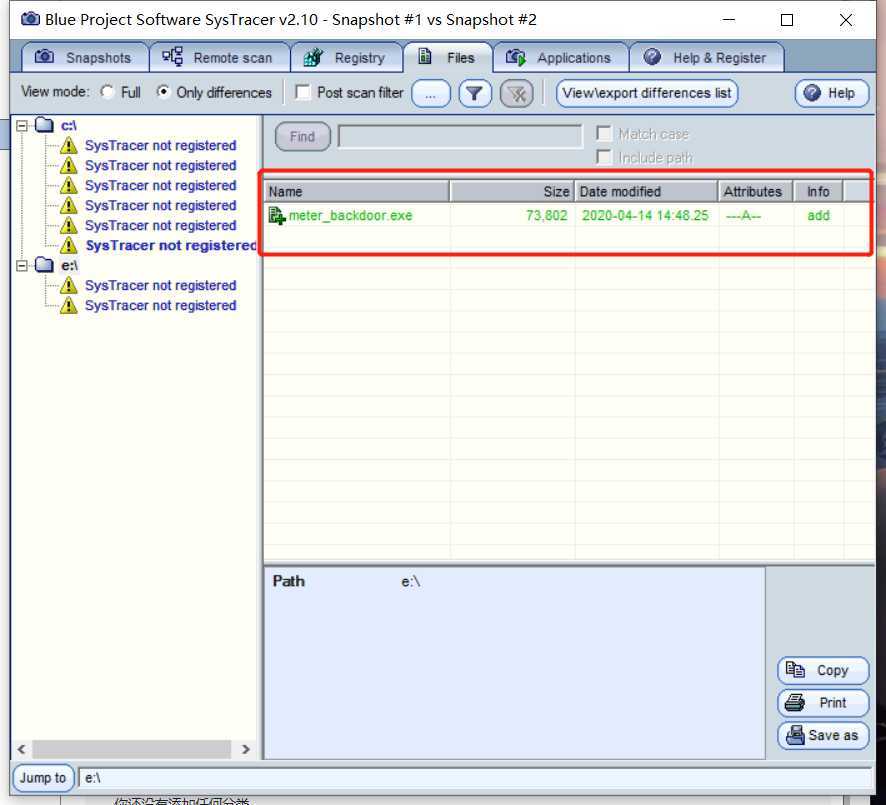The image size is (886, 805).
Task: Click the ellipsis filter settings button
Action: 431,93
